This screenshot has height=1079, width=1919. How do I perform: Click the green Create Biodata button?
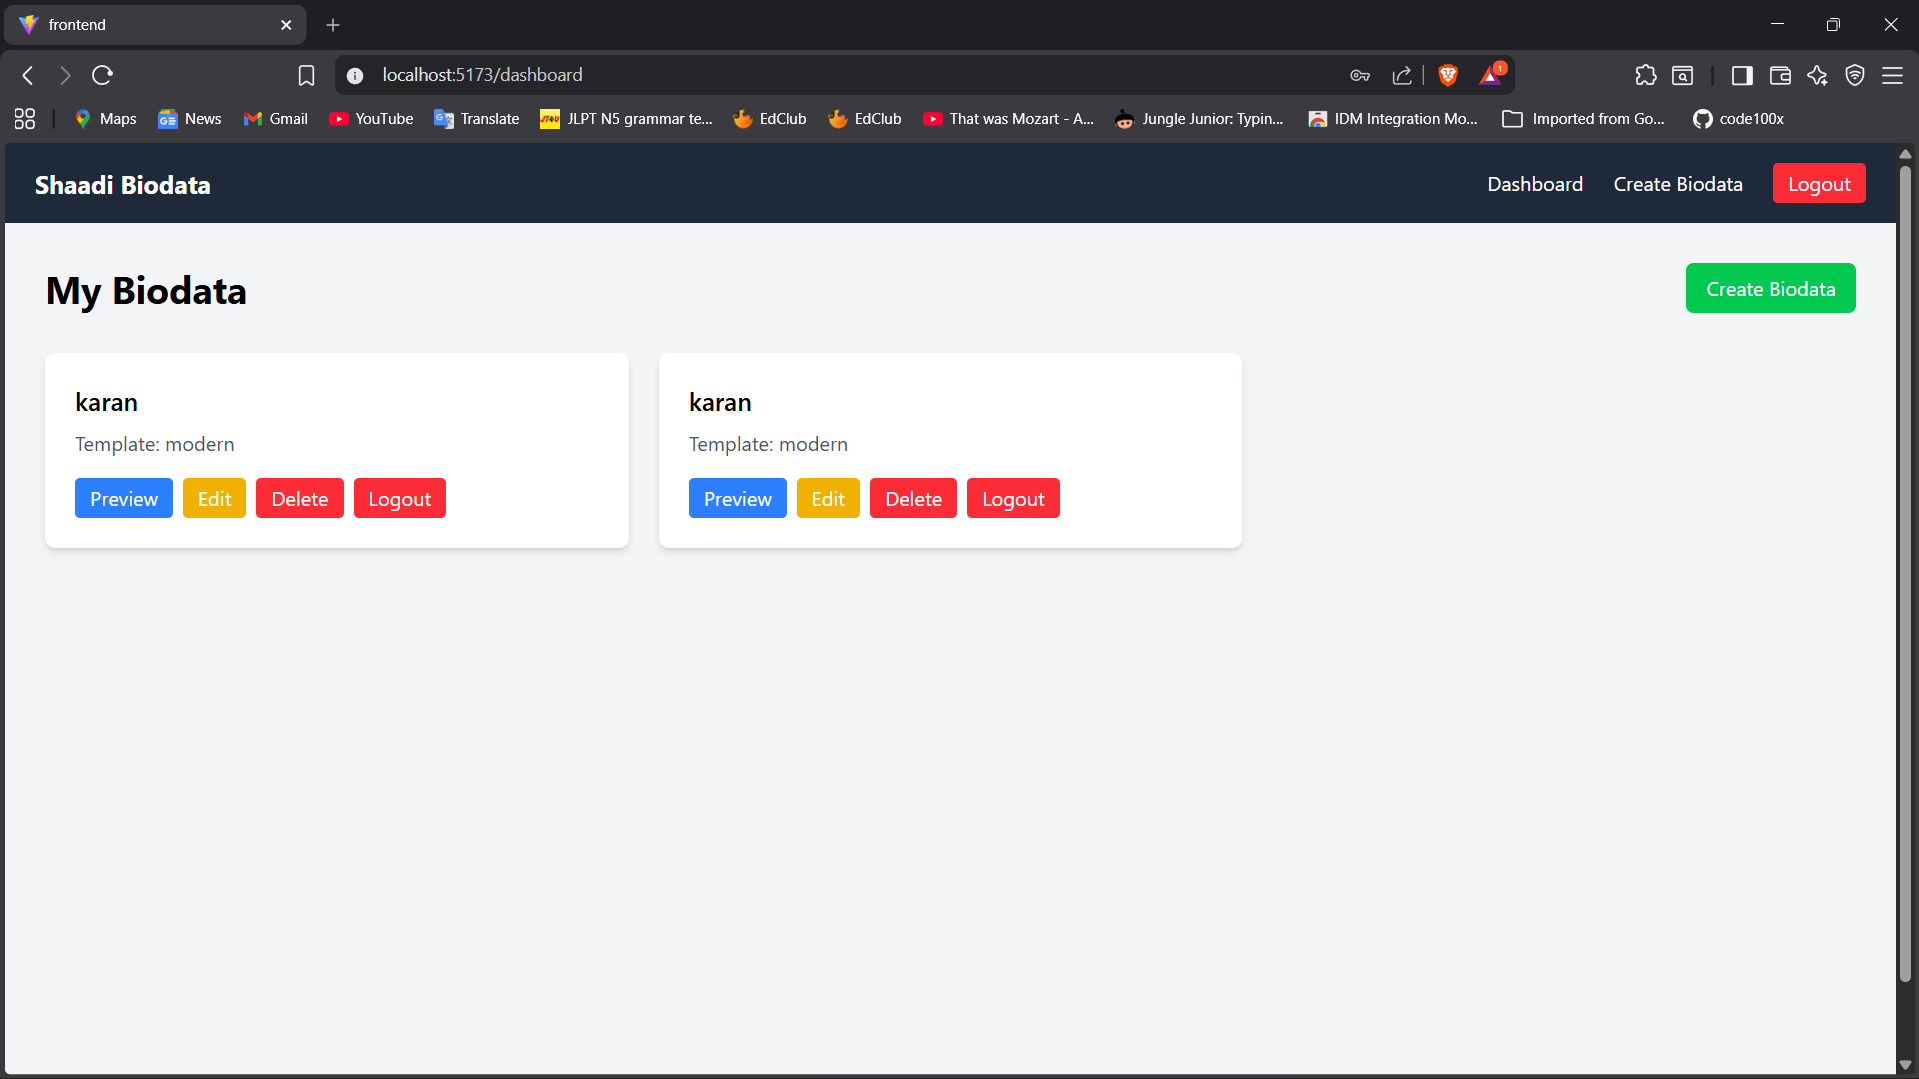1770,289
